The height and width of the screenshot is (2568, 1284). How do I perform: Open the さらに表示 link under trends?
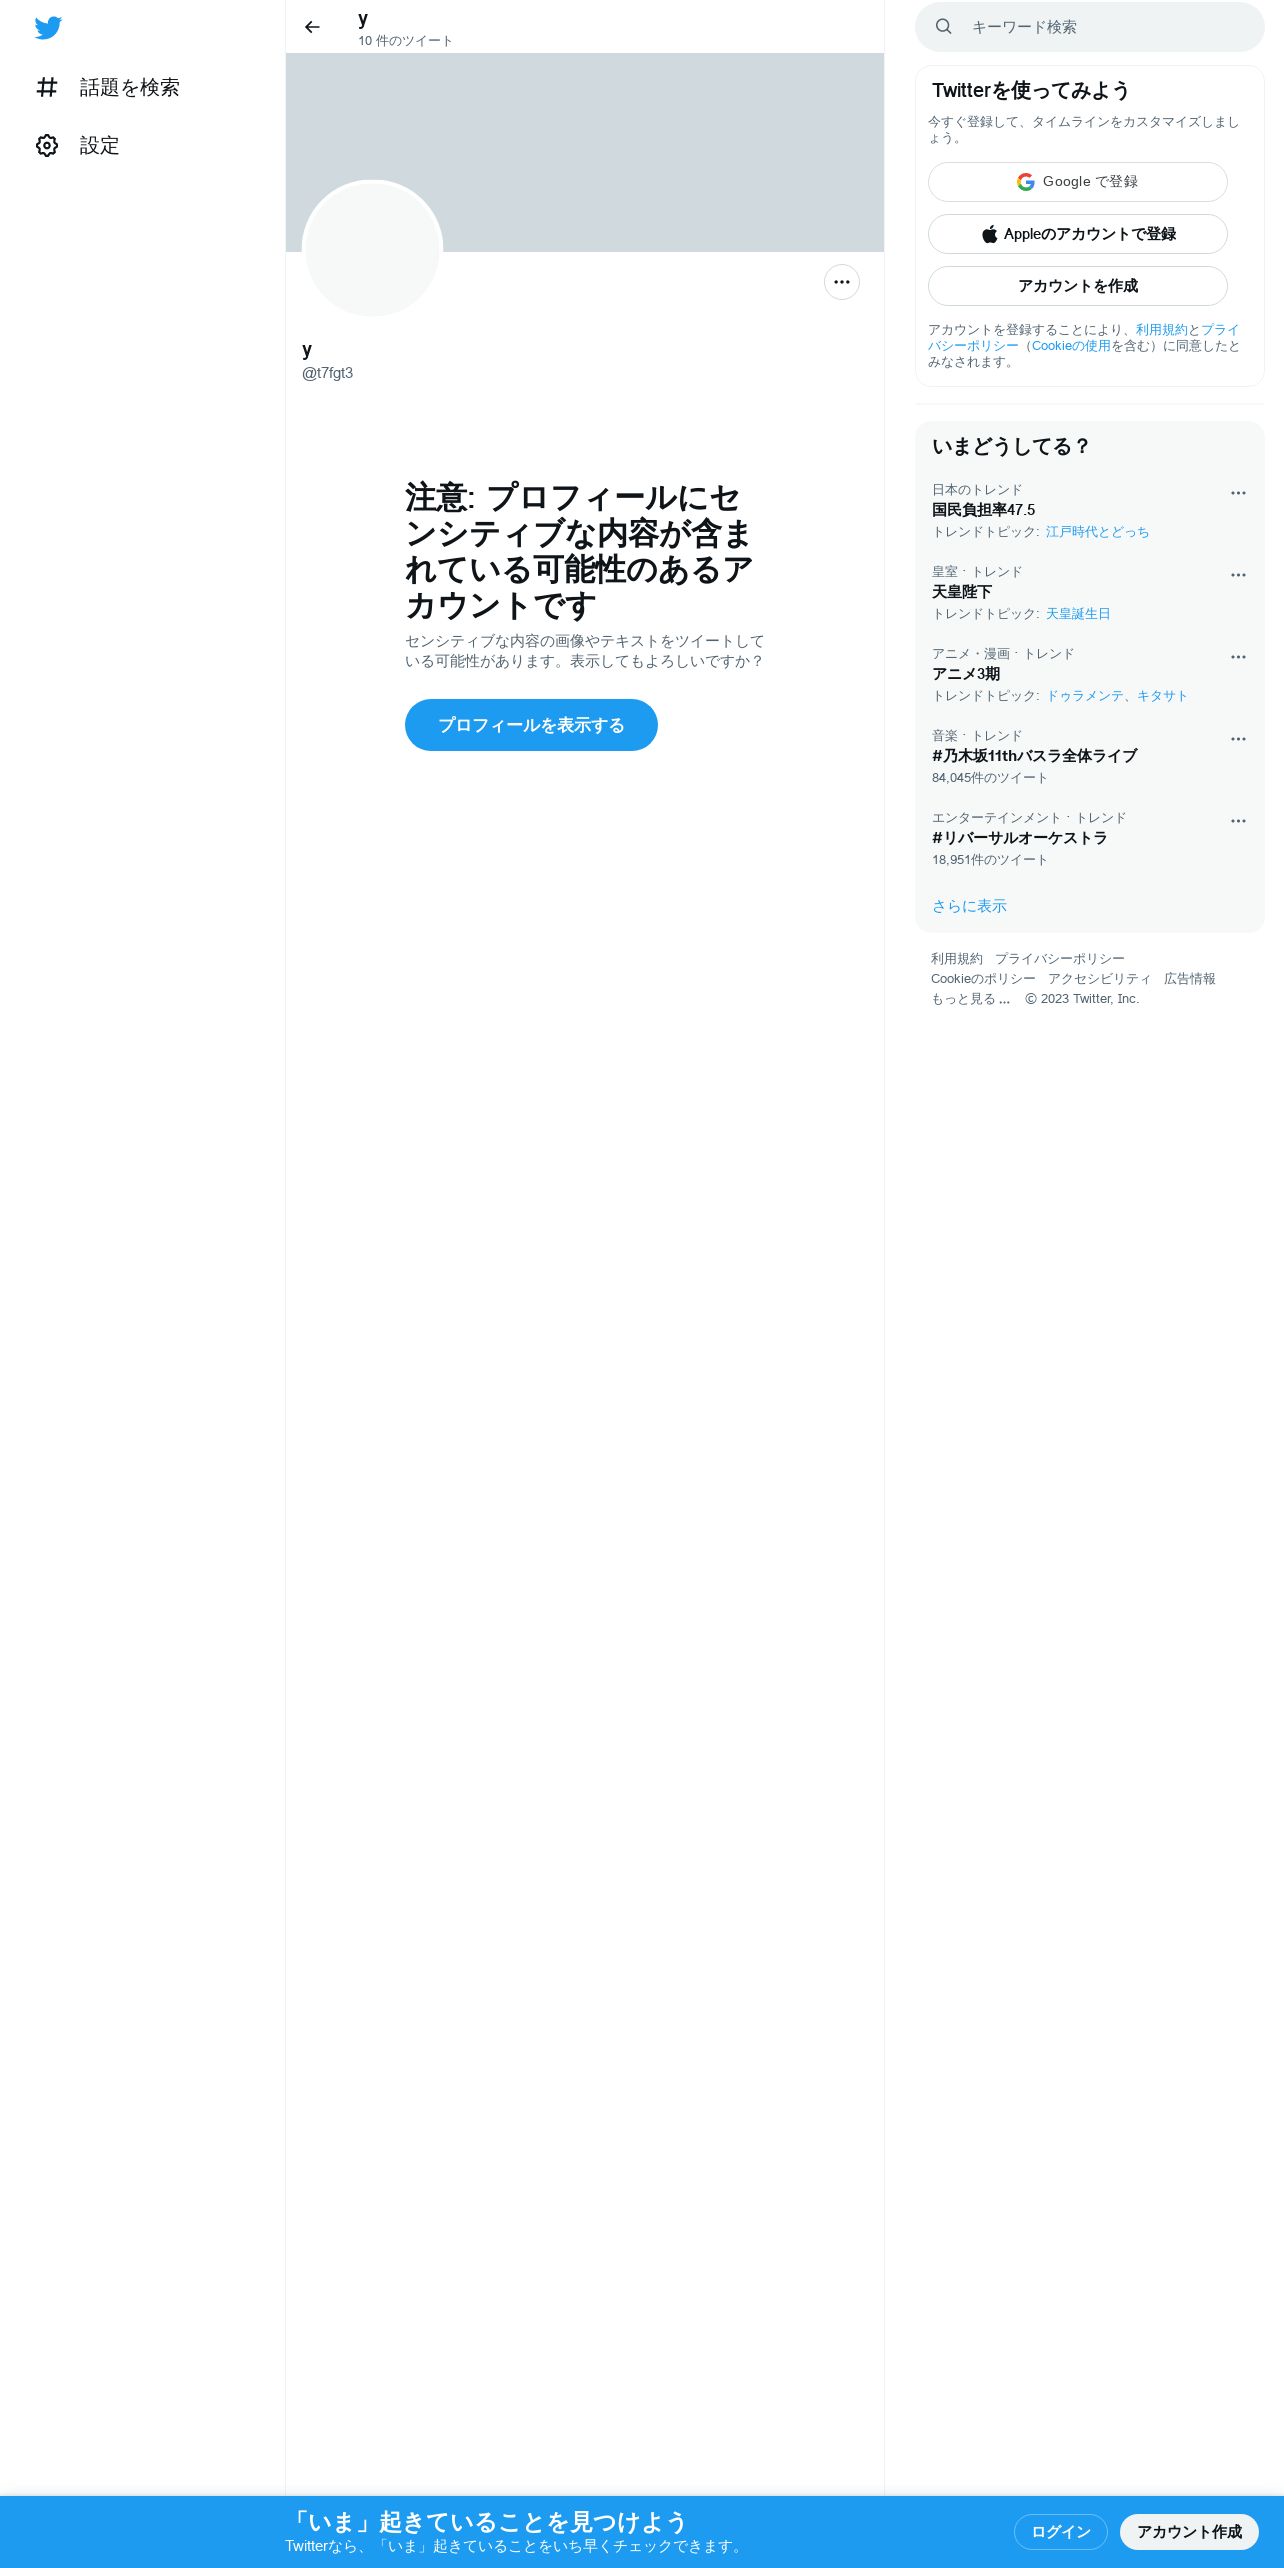pos(969,906)
